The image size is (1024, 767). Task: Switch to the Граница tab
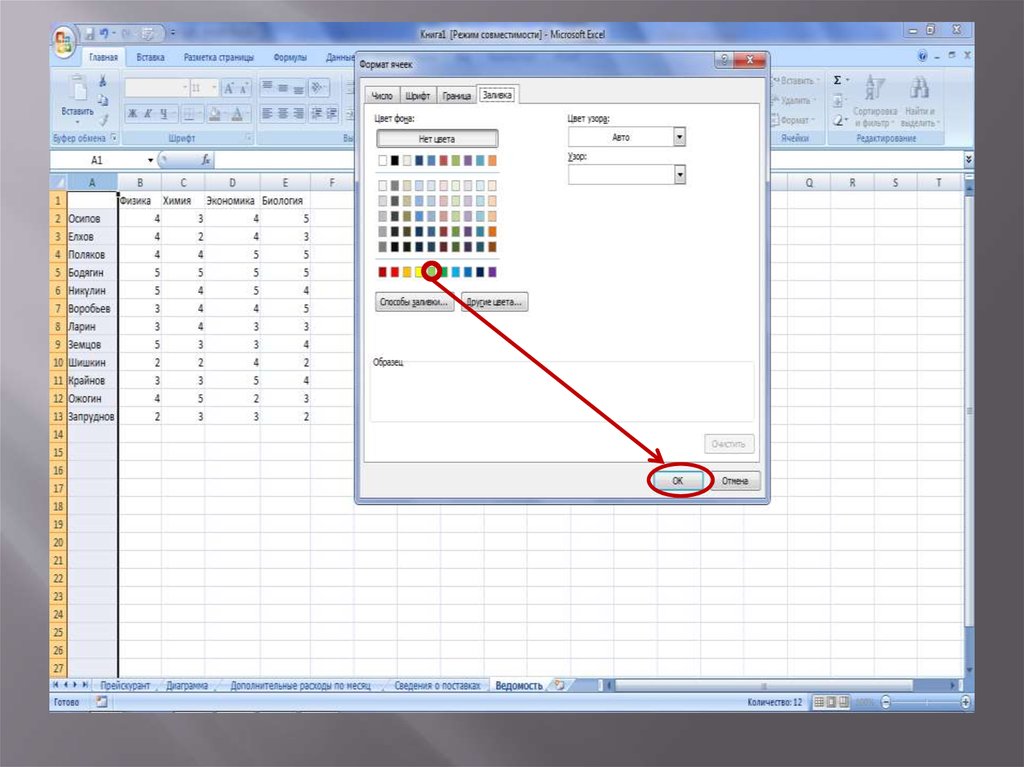point(456,96)
